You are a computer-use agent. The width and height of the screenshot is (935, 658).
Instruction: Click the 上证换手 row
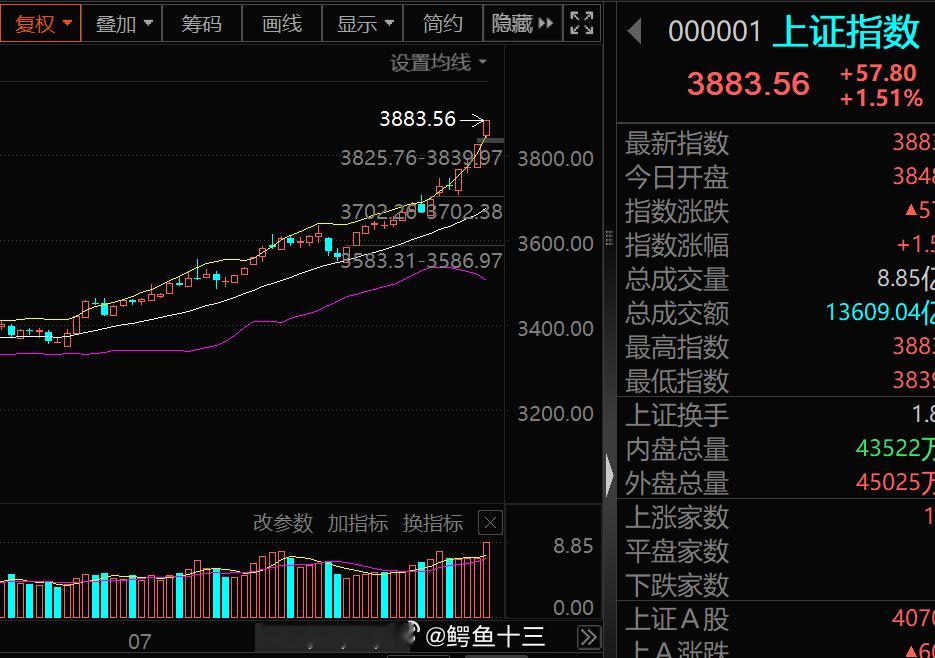coord(776,415)
